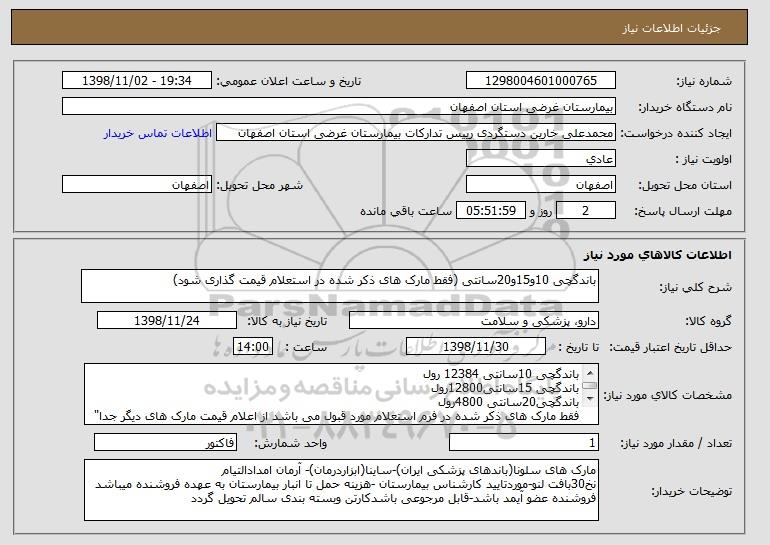Image resolution: width=770 pixels, height=545 pixels.
Task: Click remaining time field 05:51:59
Action: click(x=491, y=211)
